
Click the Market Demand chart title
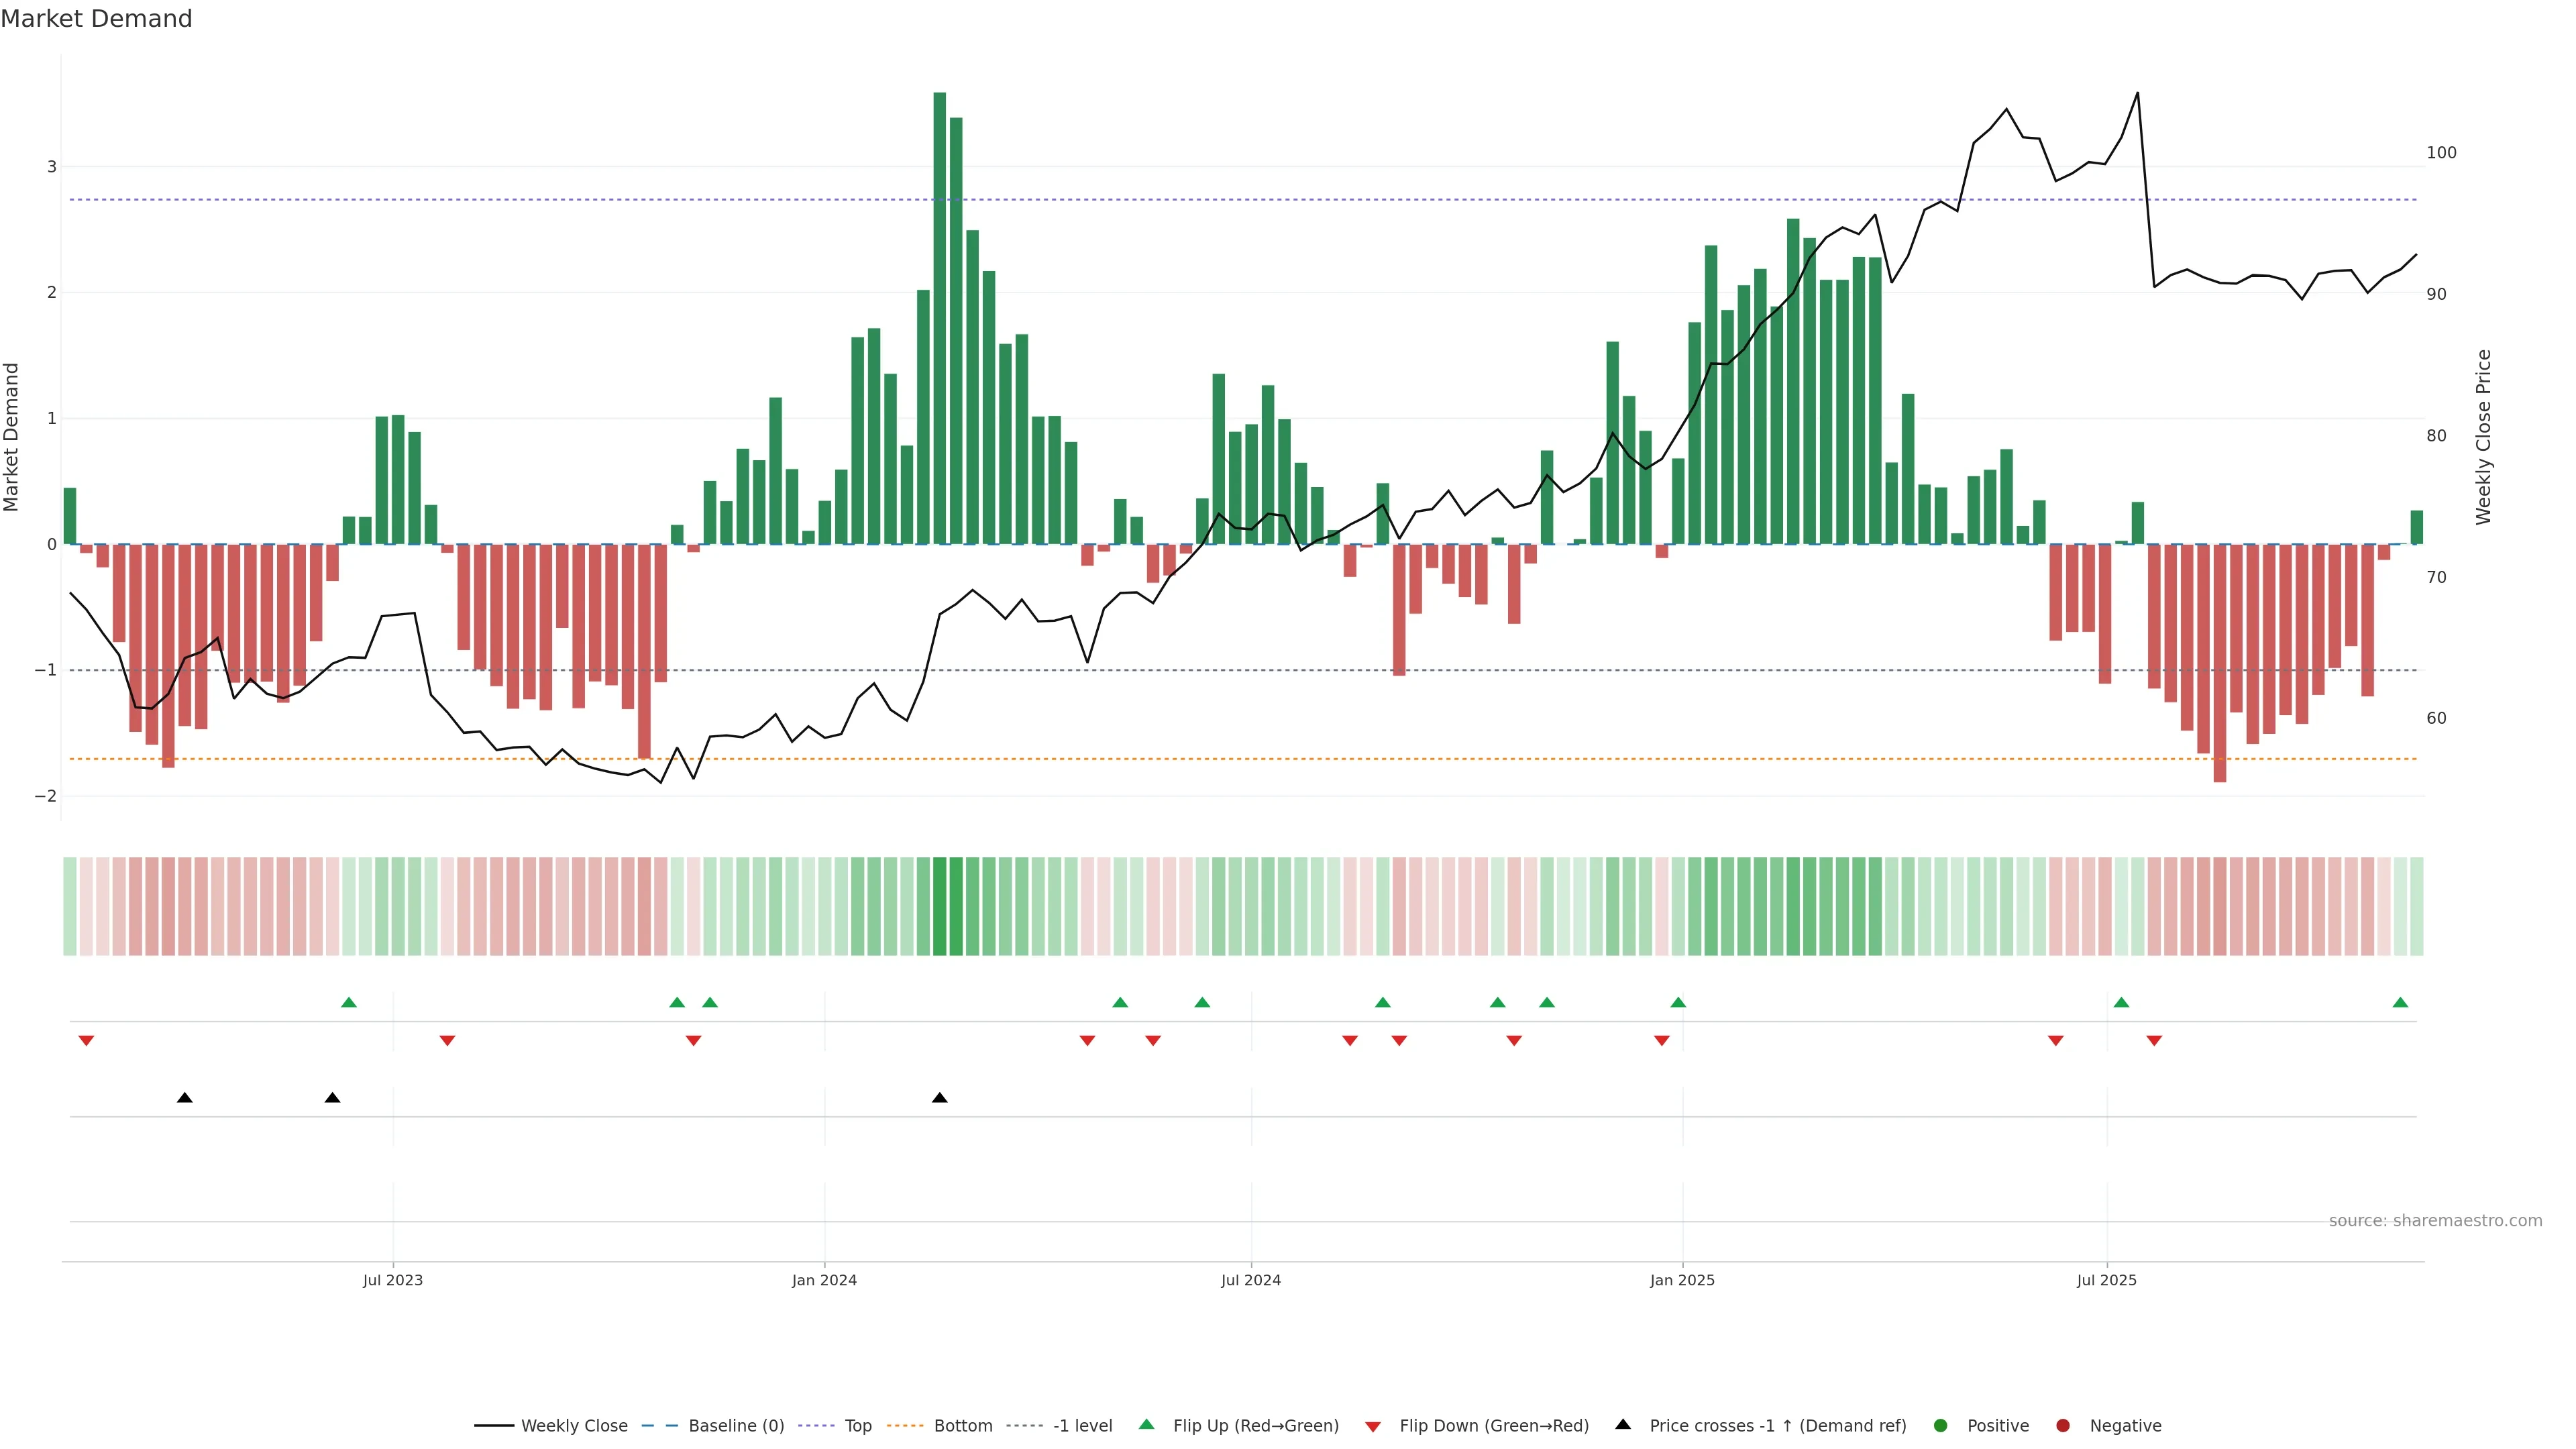point(96,19)
